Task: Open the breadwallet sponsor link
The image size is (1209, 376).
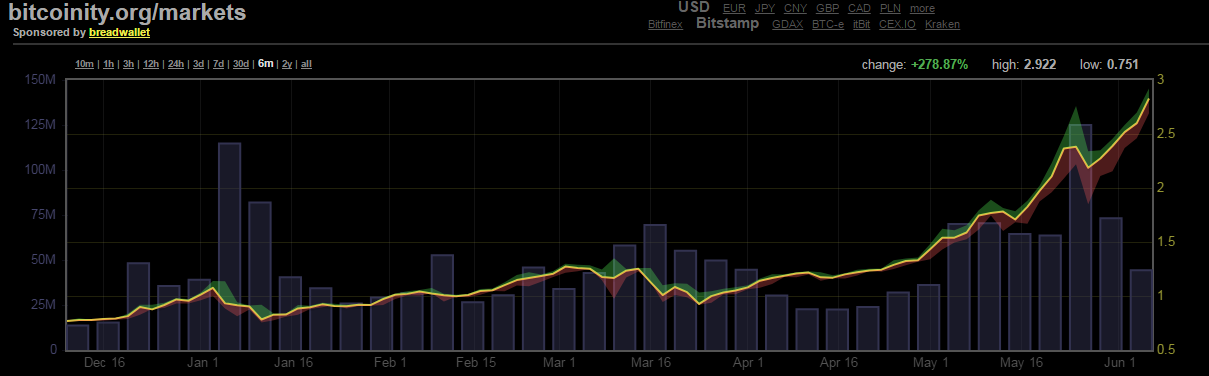Action: pyautogui.click(x=119, y=32)
